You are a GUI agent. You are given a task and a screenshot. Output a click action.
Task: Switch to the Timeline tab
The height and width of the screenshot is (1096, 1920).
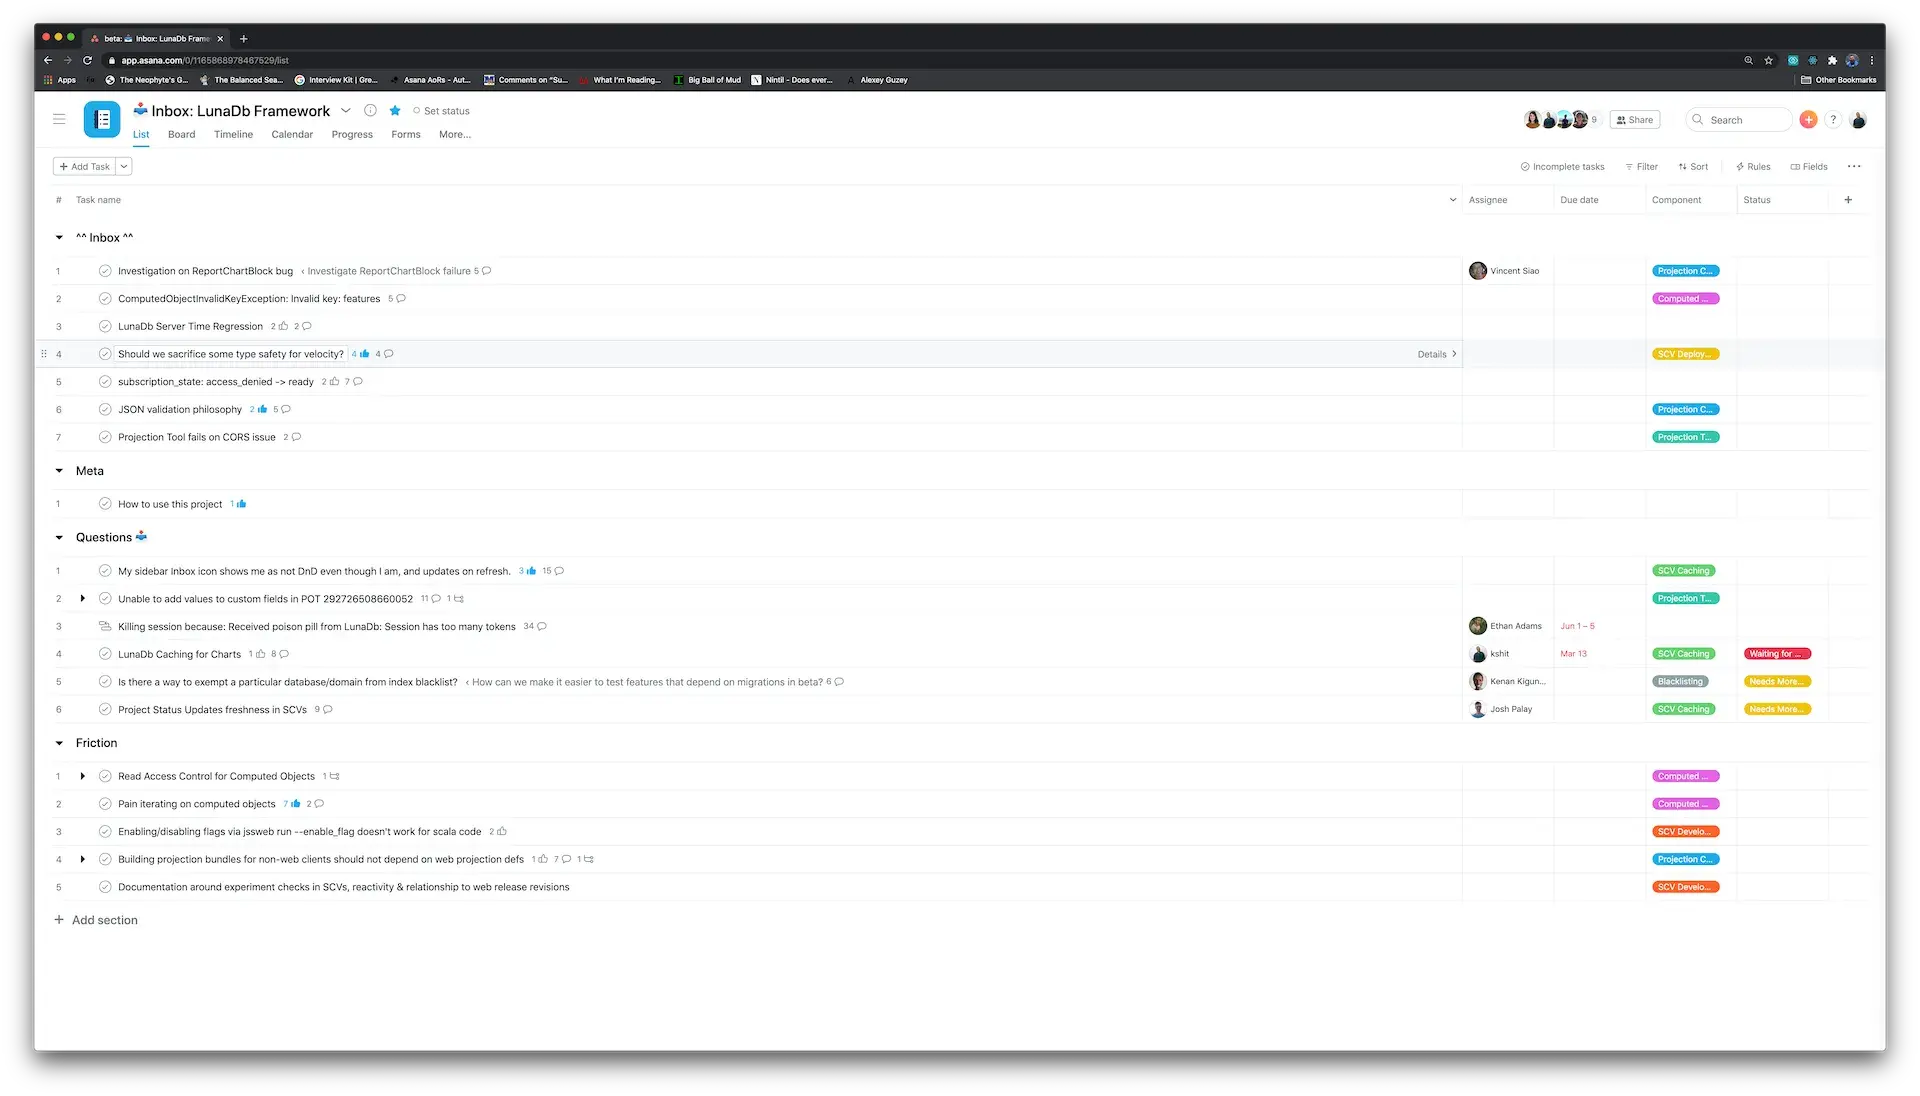pyautogui.click(x=233, y=135)
